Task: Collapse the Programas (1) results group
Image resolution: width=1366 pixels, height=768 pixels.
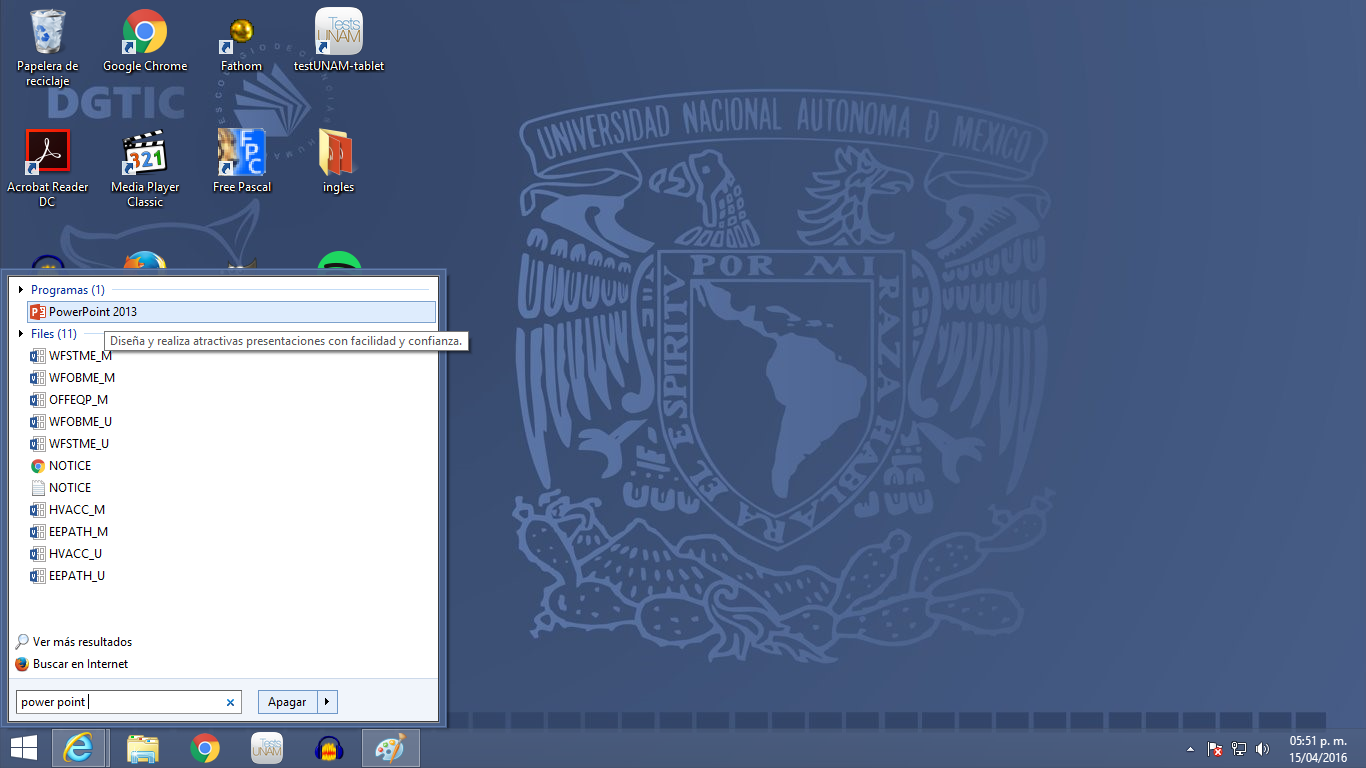Action: coord(21,290)
